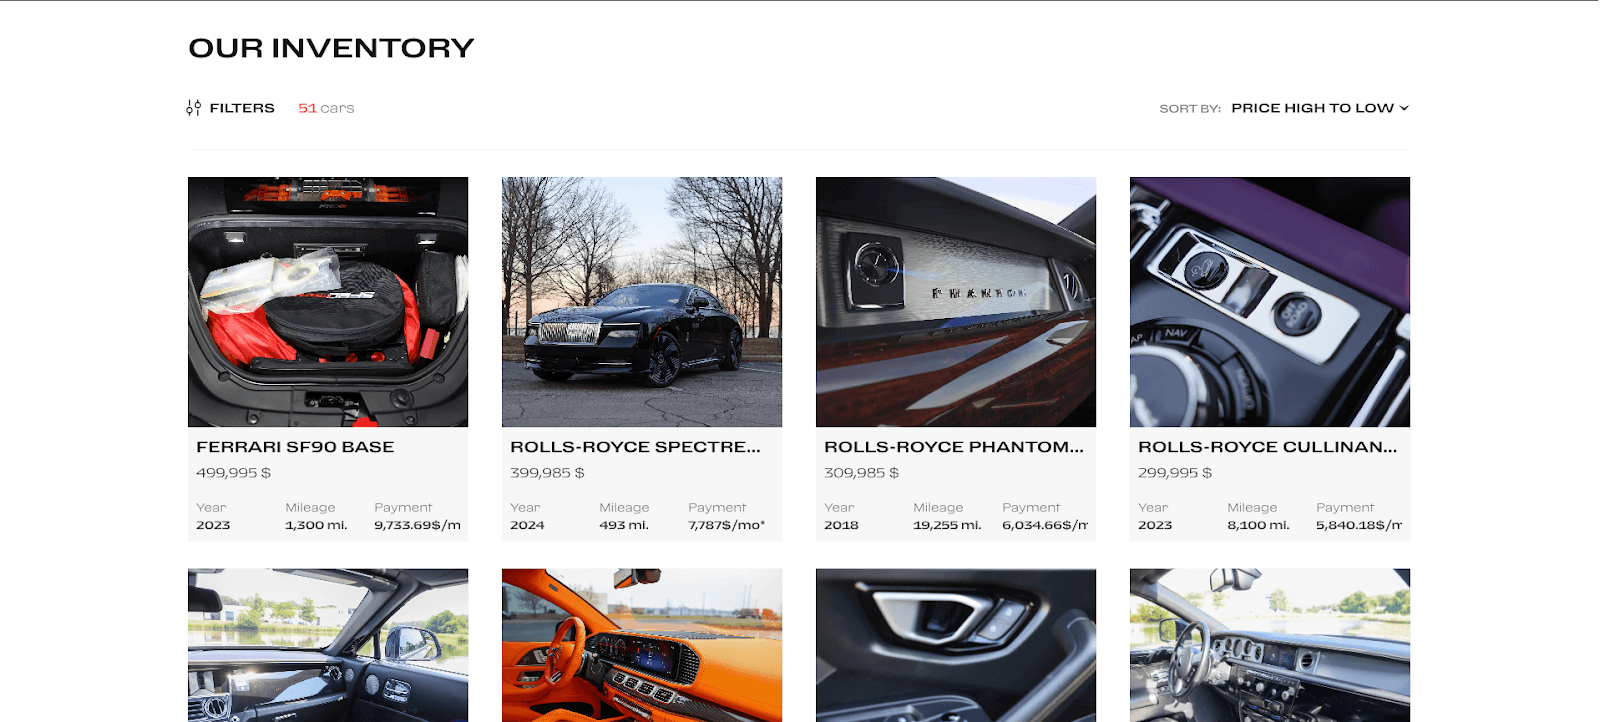Expand the Price High to Low sort dropdown
The height and width of the screenshot is (722, 1600).
click(x=1320, y=108)
